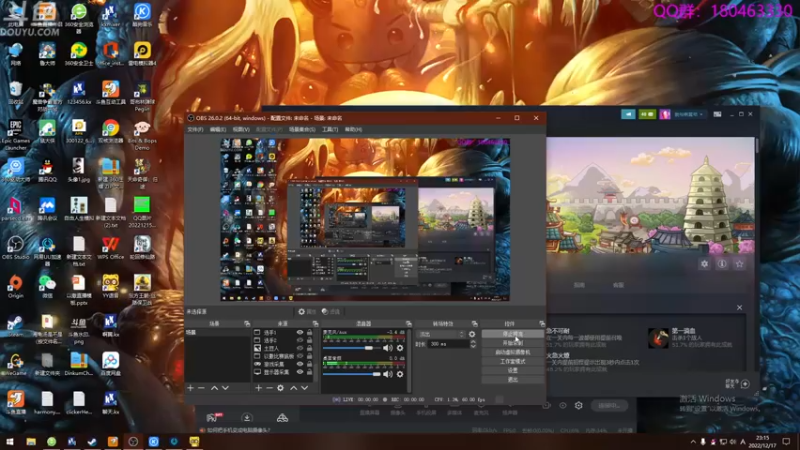Viewport: 800px width, 450px height.
Task: Open OBS Studio desktop shortcut
Action: click(15, 248)
